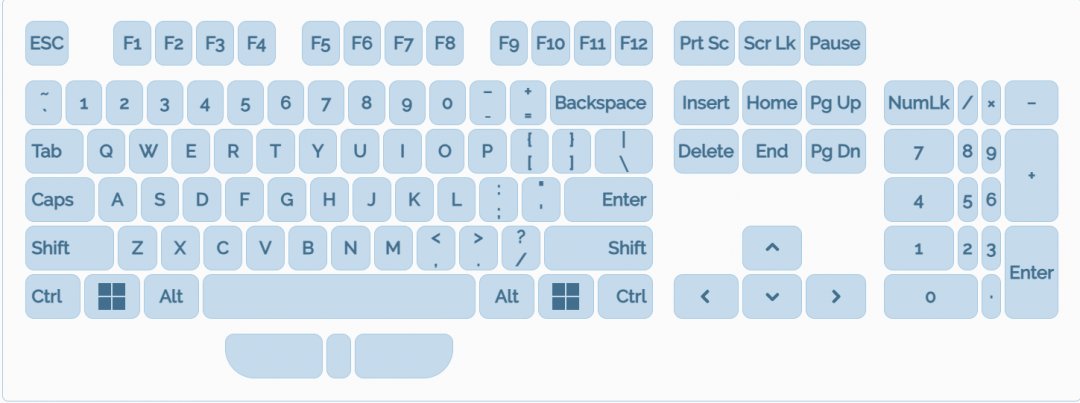Toggle the NumLk key
The height and width of the screenshot is (403, 1080).
pyautogui.click(x=918, y=103)
